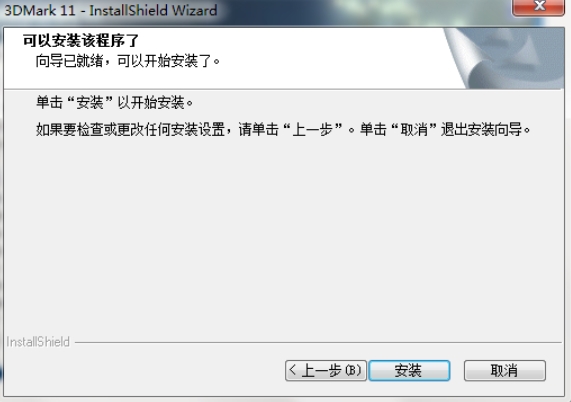This screenshot has height=402, width=571.
Task: Go back with the 上一步(B) button
Action: coord(326,371)
